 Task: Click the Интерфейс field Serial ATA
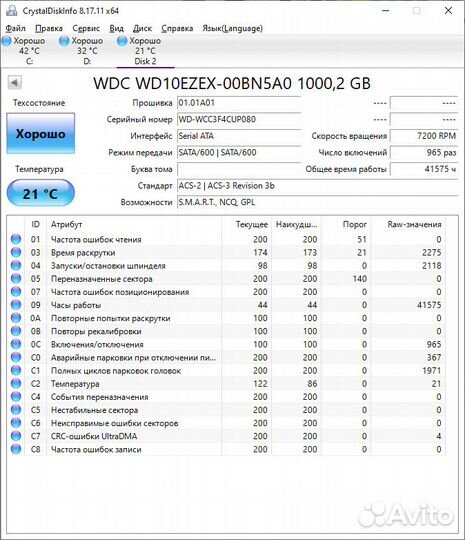pos(239,136)
